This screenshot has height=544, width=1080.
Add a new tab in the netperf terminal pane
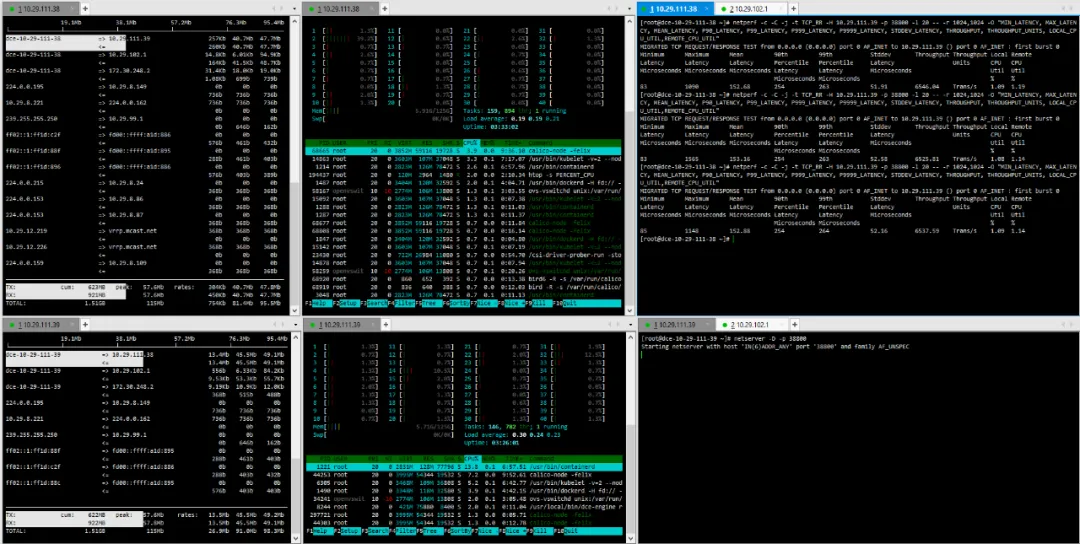click(x=793, y=9)
